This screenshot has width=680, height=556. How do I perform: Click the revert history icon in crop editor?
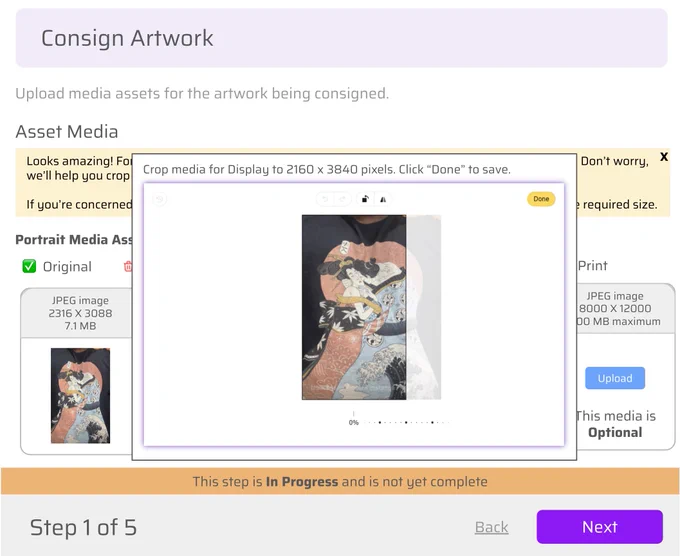click(x=160, y=200)
